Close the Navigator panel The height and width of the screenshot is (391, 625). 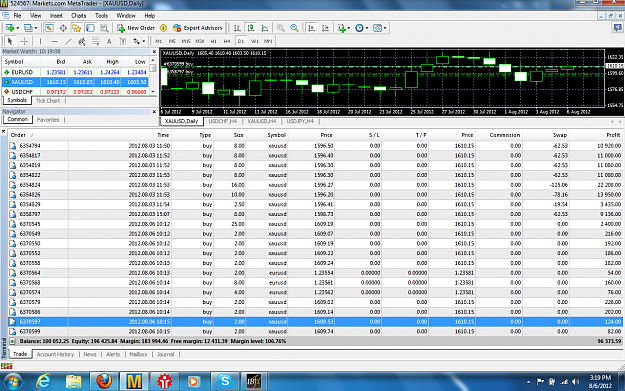pos(154,112)
